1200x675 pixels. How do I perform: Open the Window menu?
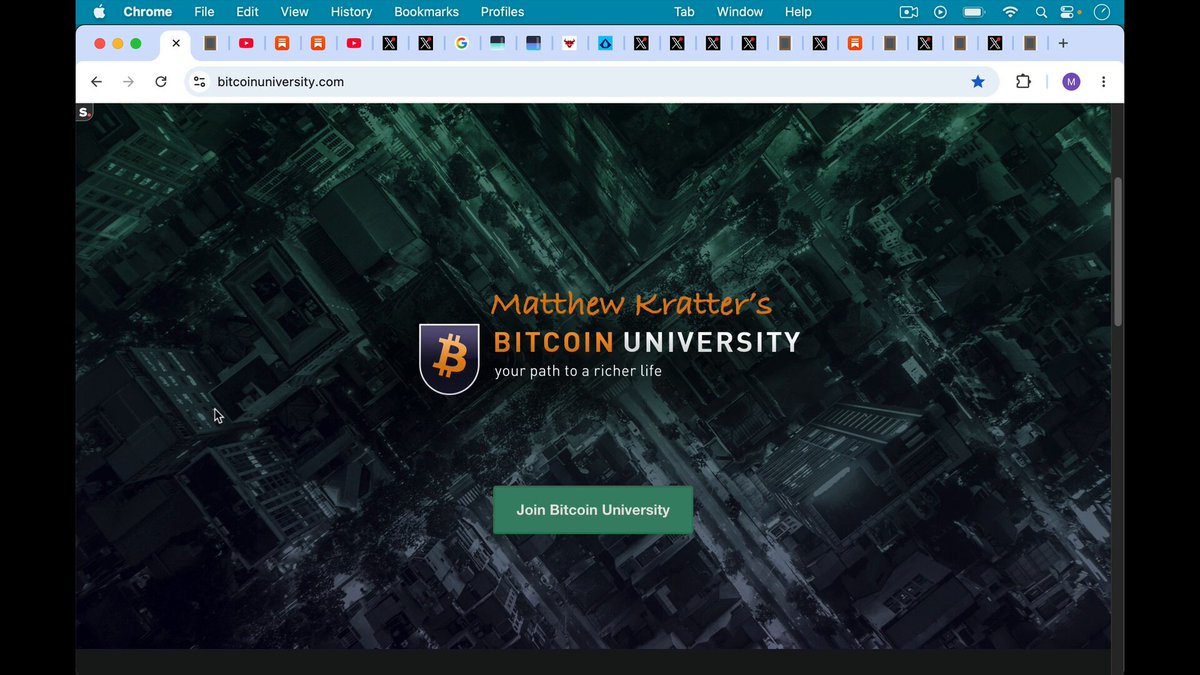point(740,12)
